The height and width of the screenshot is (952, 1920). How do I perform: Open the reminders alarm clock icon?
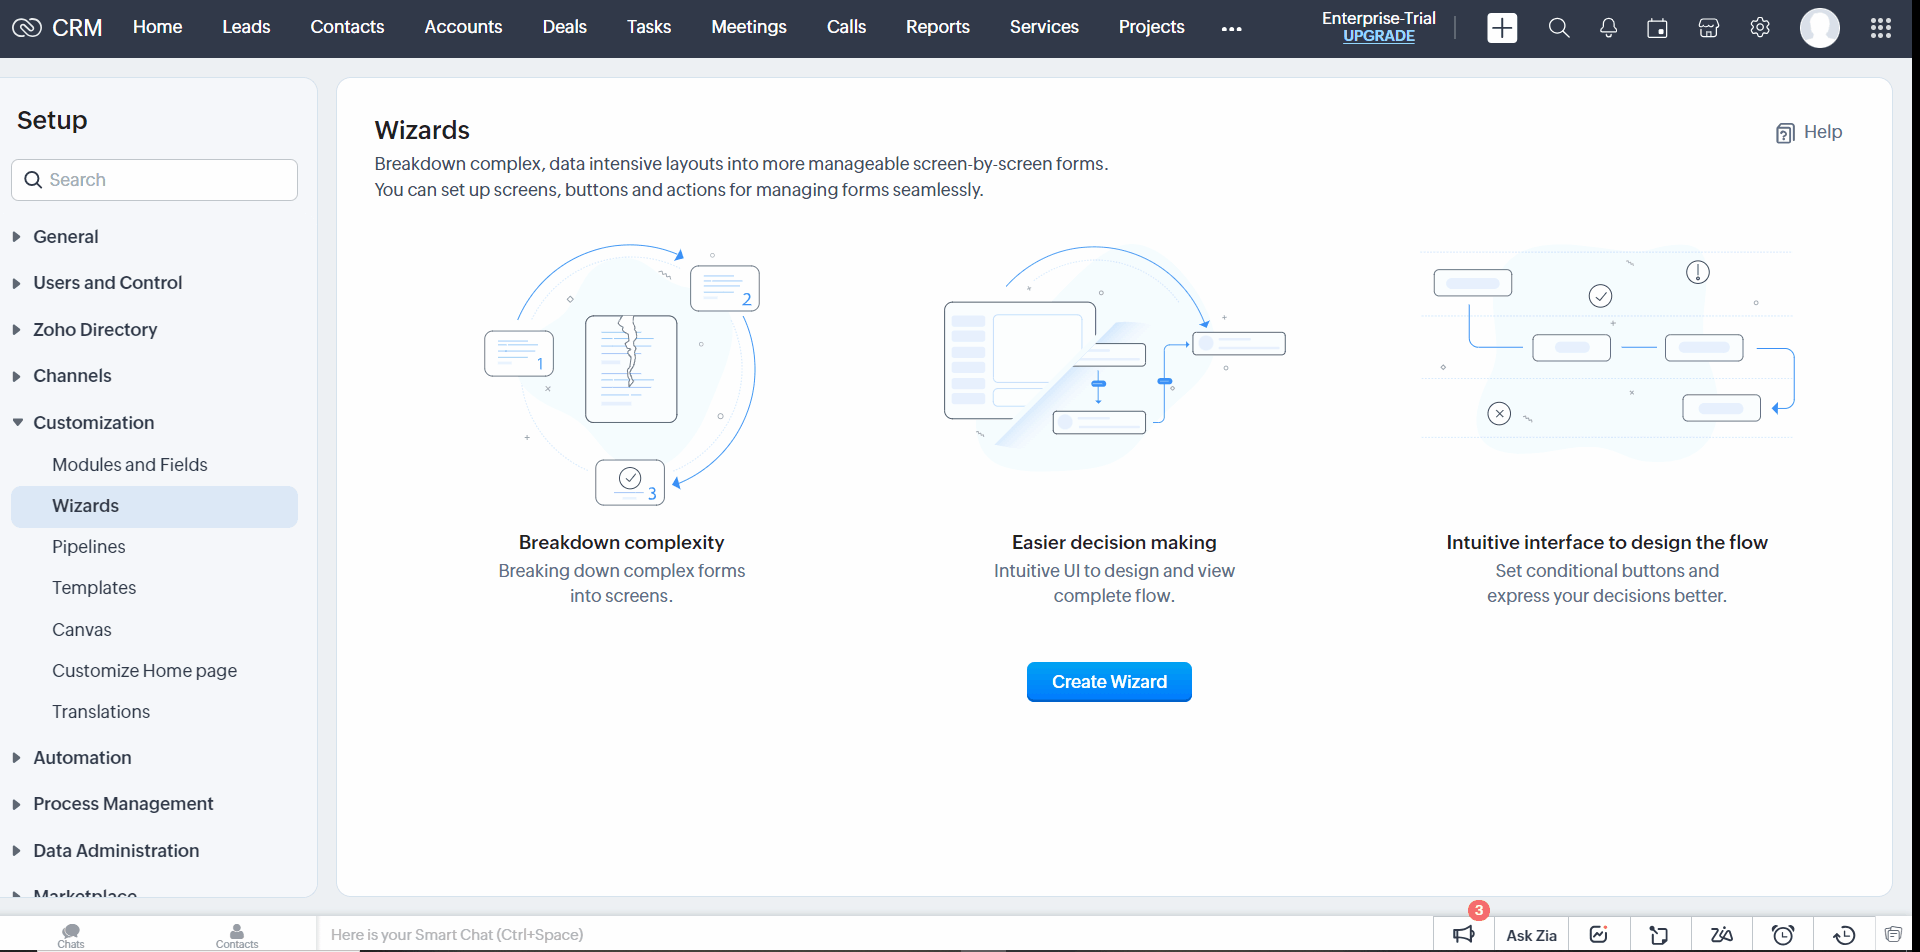(x=1782, y=934)
